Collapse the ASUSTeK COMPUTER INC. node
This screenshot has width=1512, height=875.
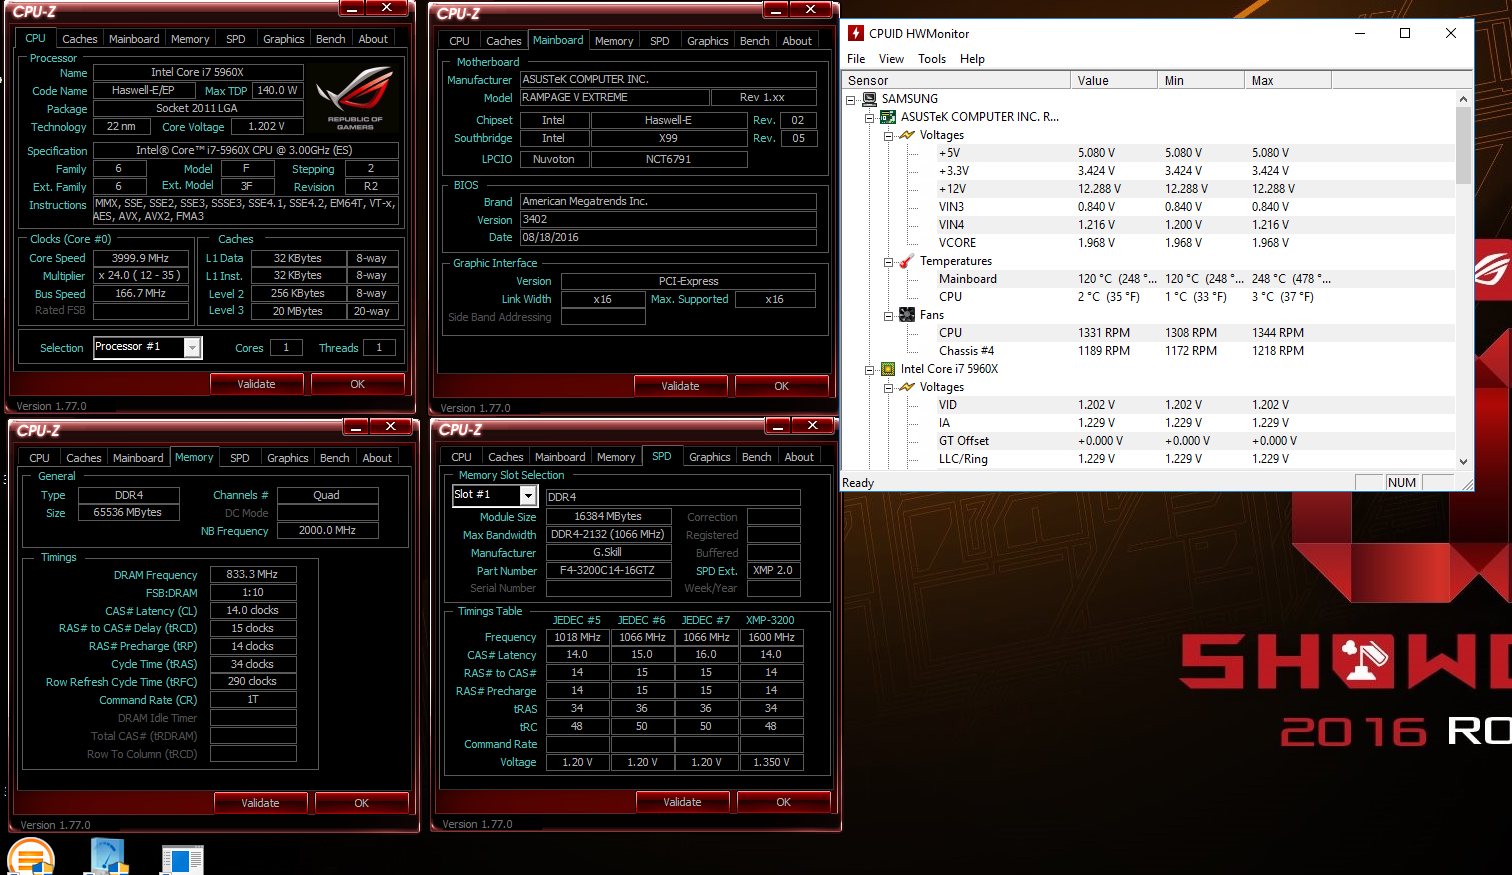point(870,117)
